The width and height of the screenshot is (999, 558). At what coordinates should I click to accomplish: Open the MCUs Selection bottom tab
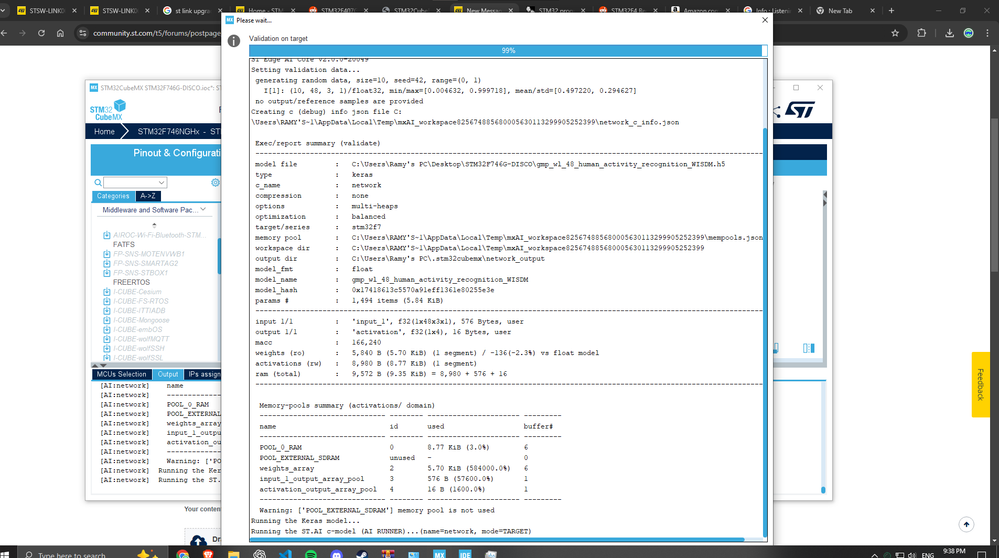click(x=121, y=375)
